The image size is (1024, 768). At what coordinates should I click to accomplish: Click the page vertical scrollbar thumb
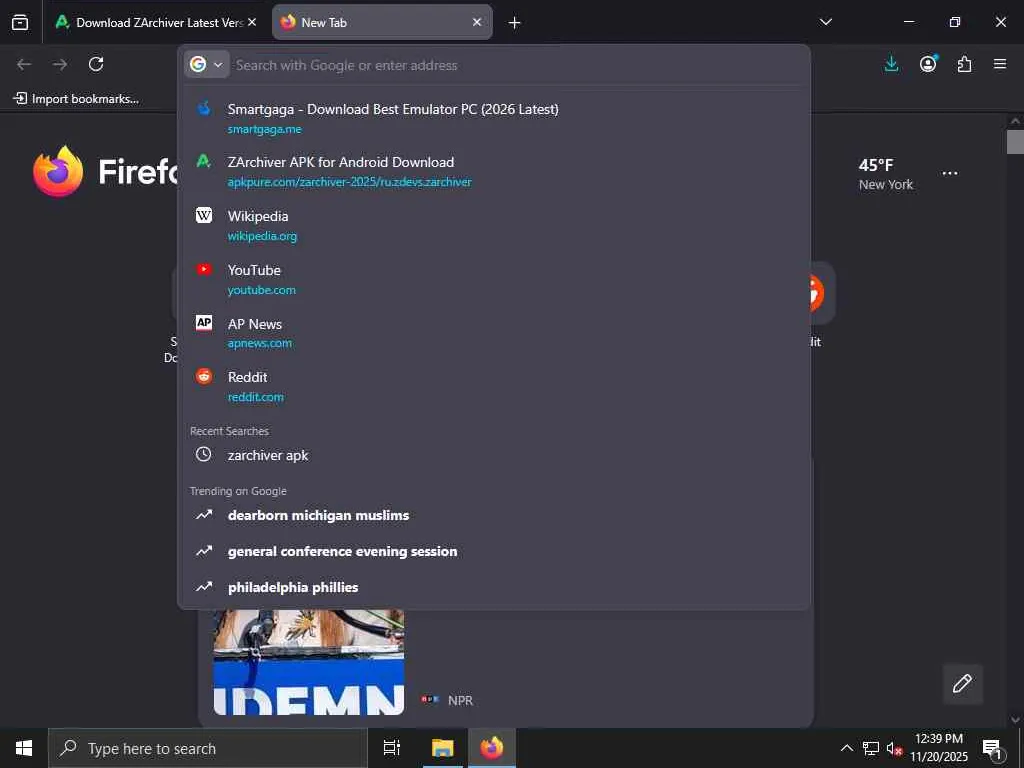coord(1015,142)
